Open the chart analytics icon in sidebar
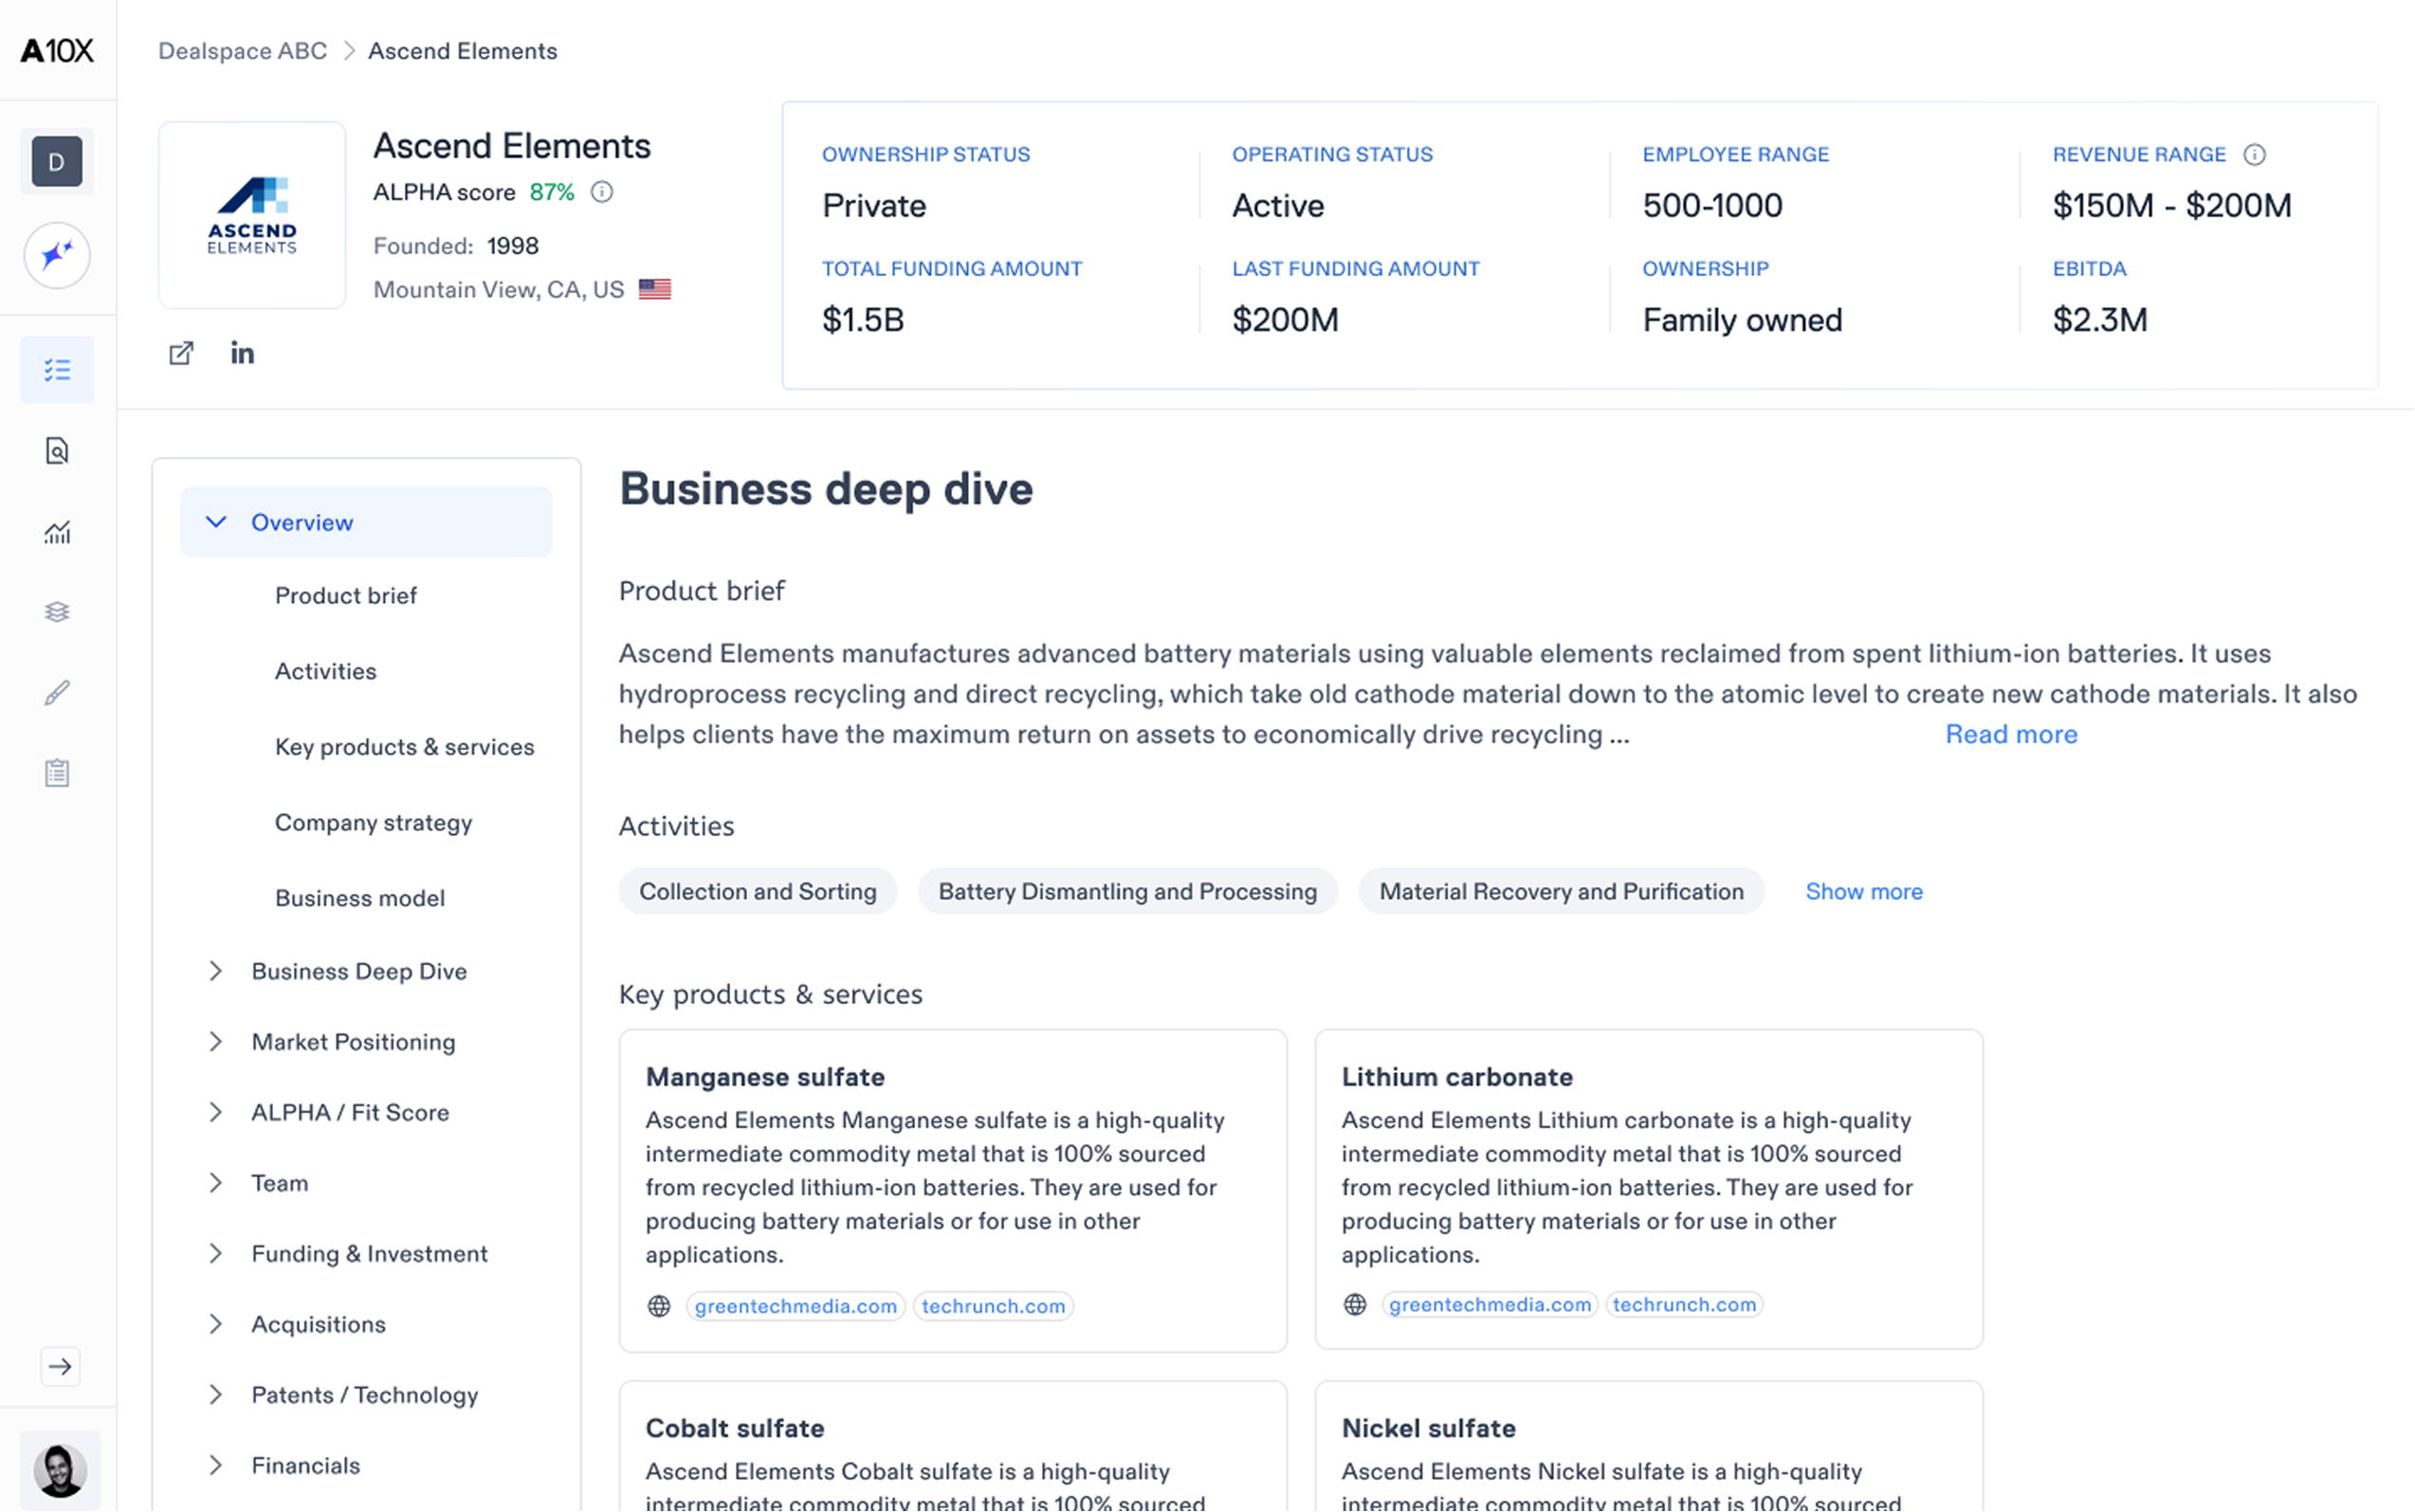Viewport: 2415px width, 1512px height. (57, 532)
